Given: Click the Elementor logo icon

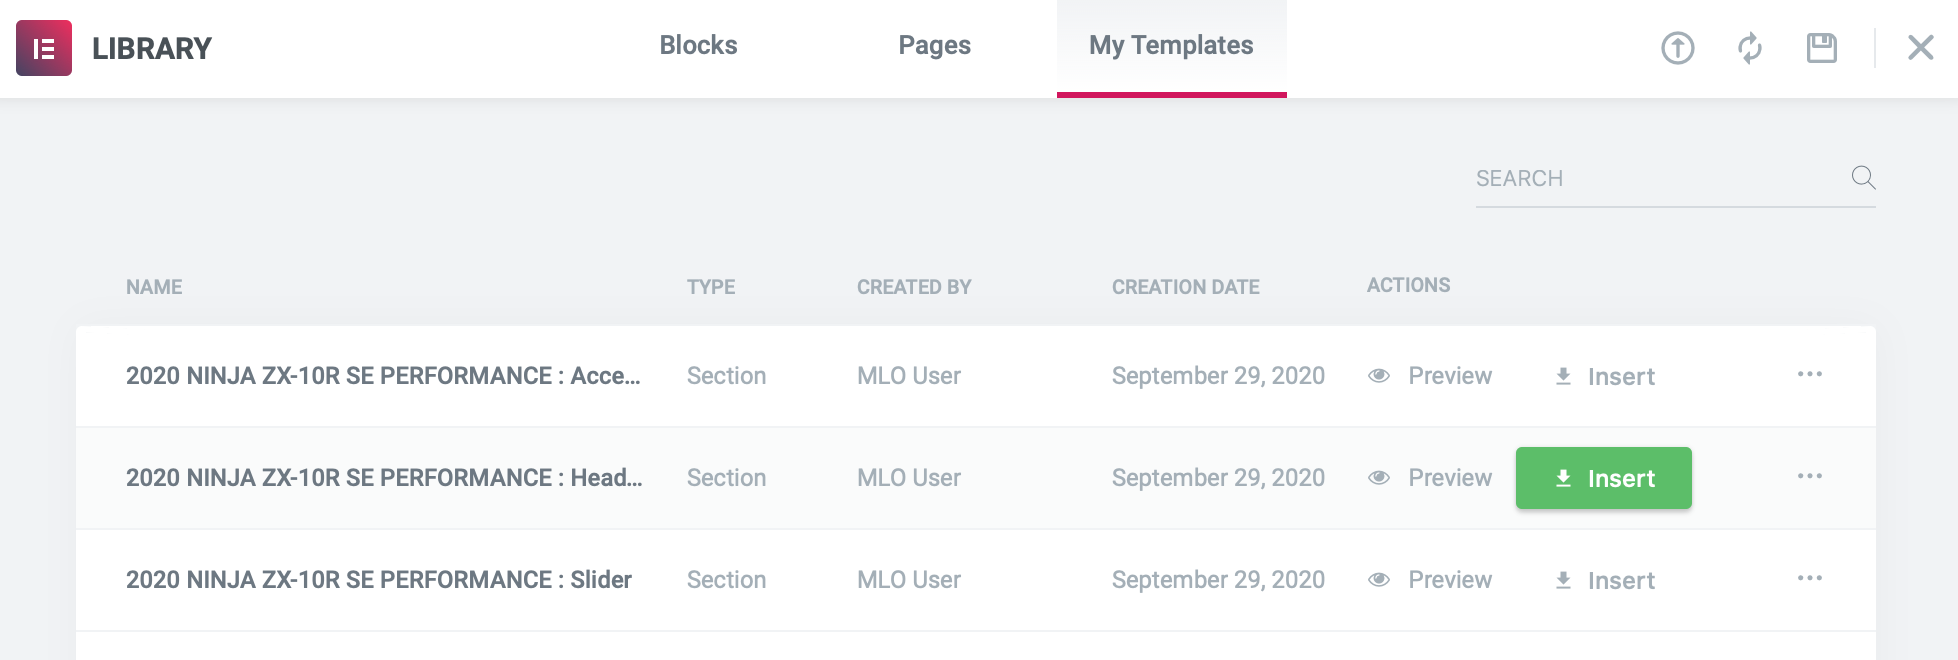Looking at the screenshot, I should (44, 48).
